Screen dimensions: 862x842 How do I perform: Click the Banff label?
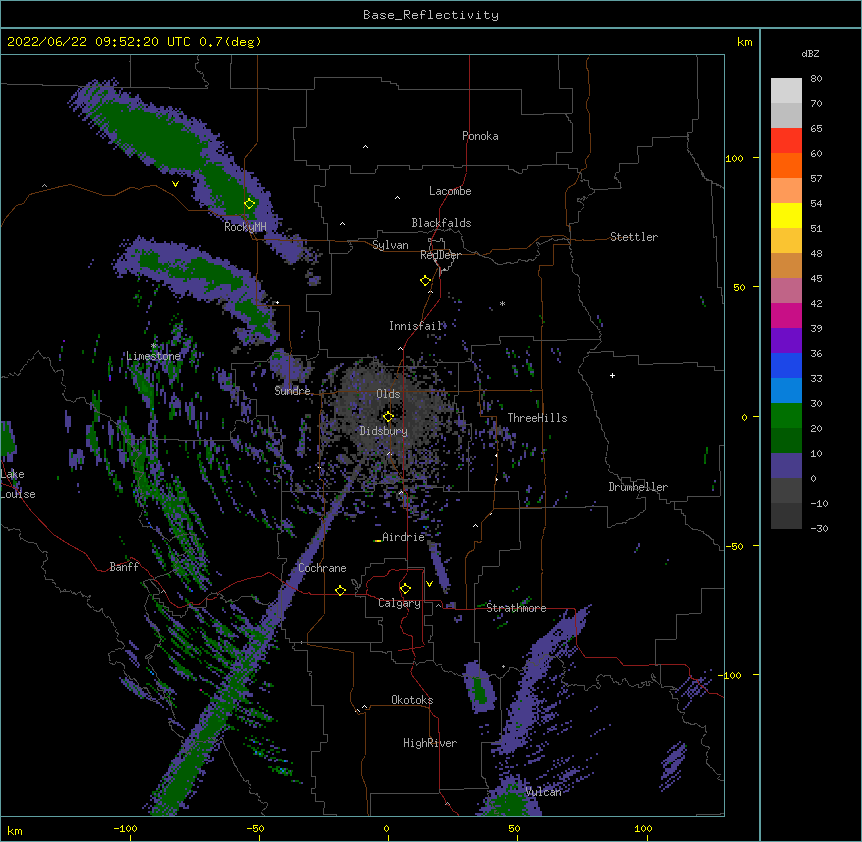point(124,567)
